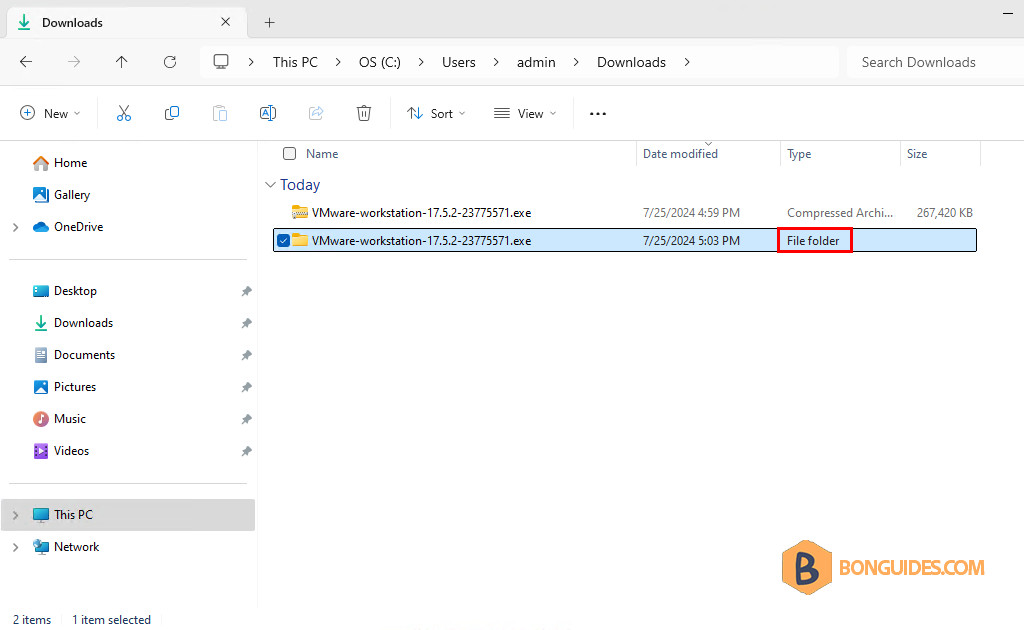The height and width of the screenshot is (630, 1024).
Task: Refresh the Downloads folder view
Action: coord(170,62)
